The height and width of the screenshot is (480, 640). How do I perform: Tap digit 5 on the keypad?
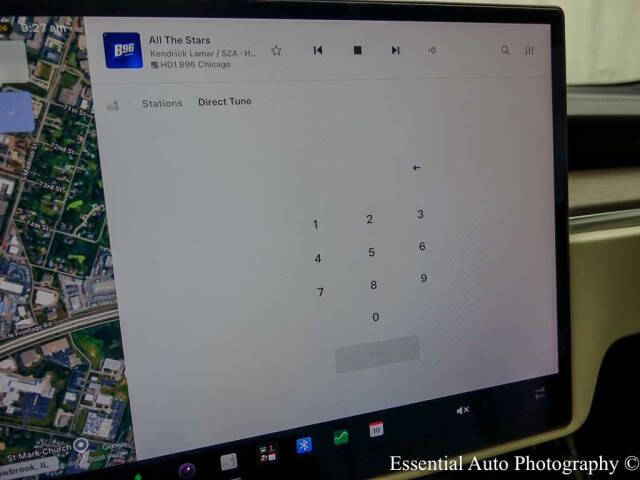(371, 252)
